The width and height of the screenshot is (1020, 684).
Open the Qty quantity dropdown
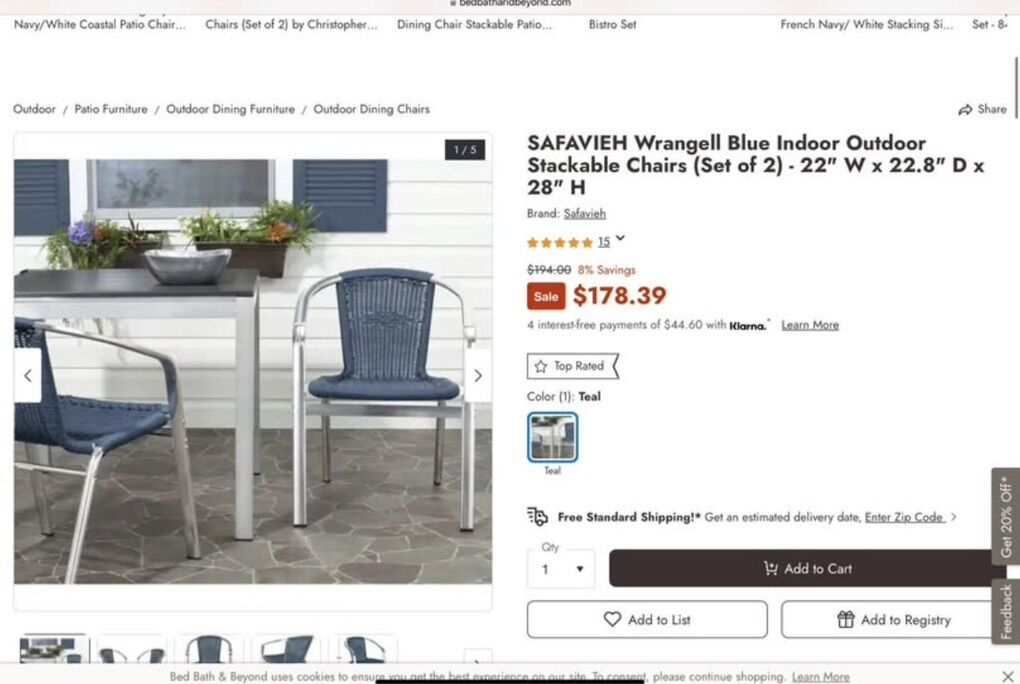561,569
